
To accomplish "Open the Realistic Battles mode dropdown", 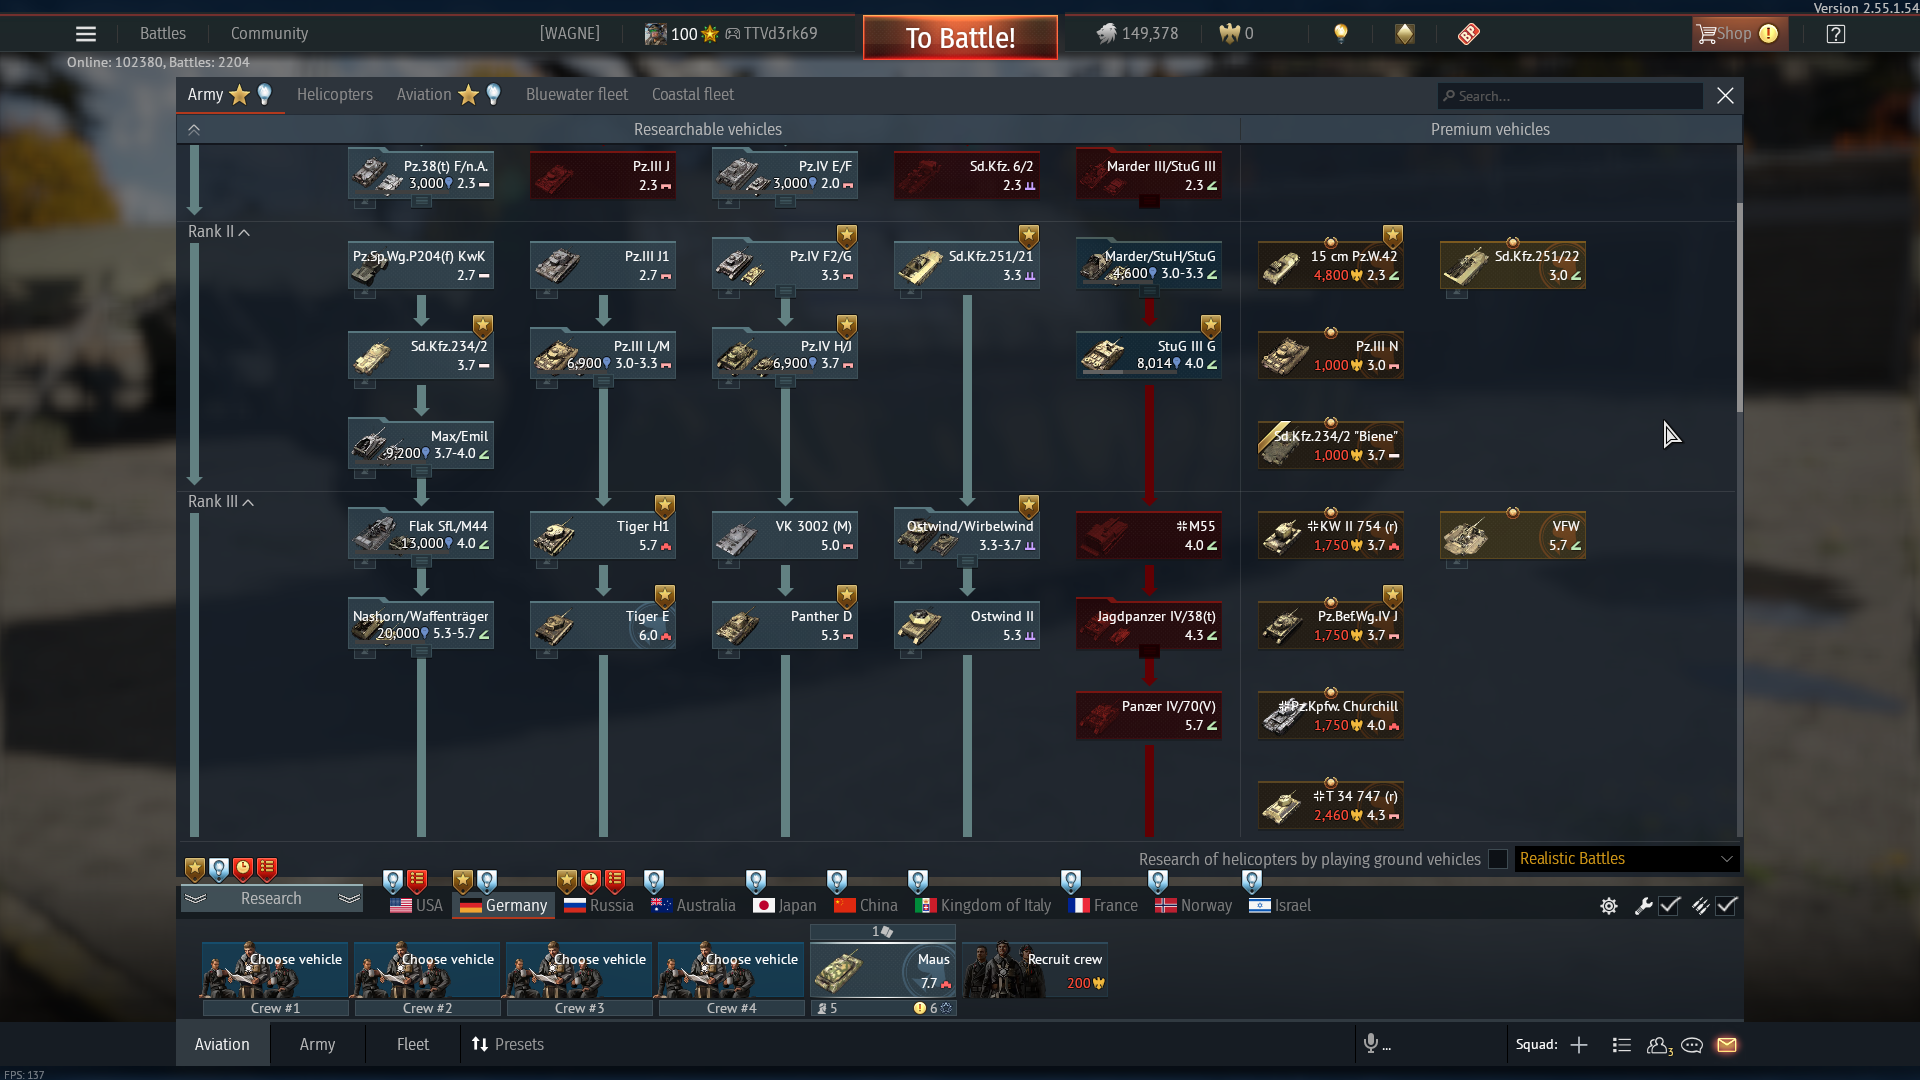I will [x=1626, y=859].
